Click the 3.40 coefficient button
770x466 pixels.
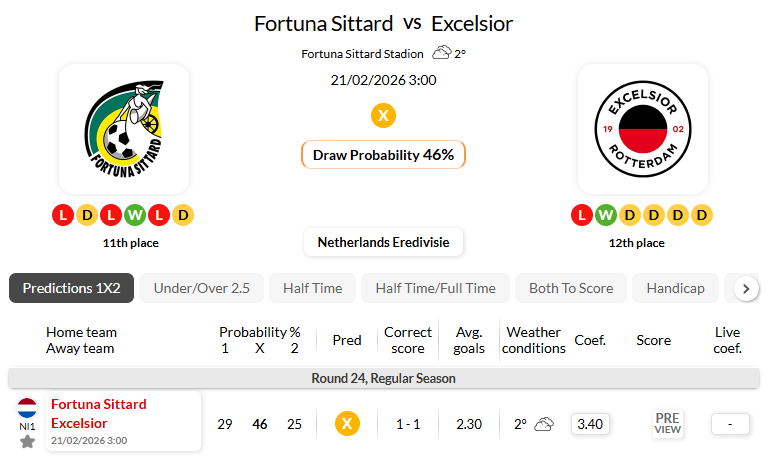[x=590, y=424]
